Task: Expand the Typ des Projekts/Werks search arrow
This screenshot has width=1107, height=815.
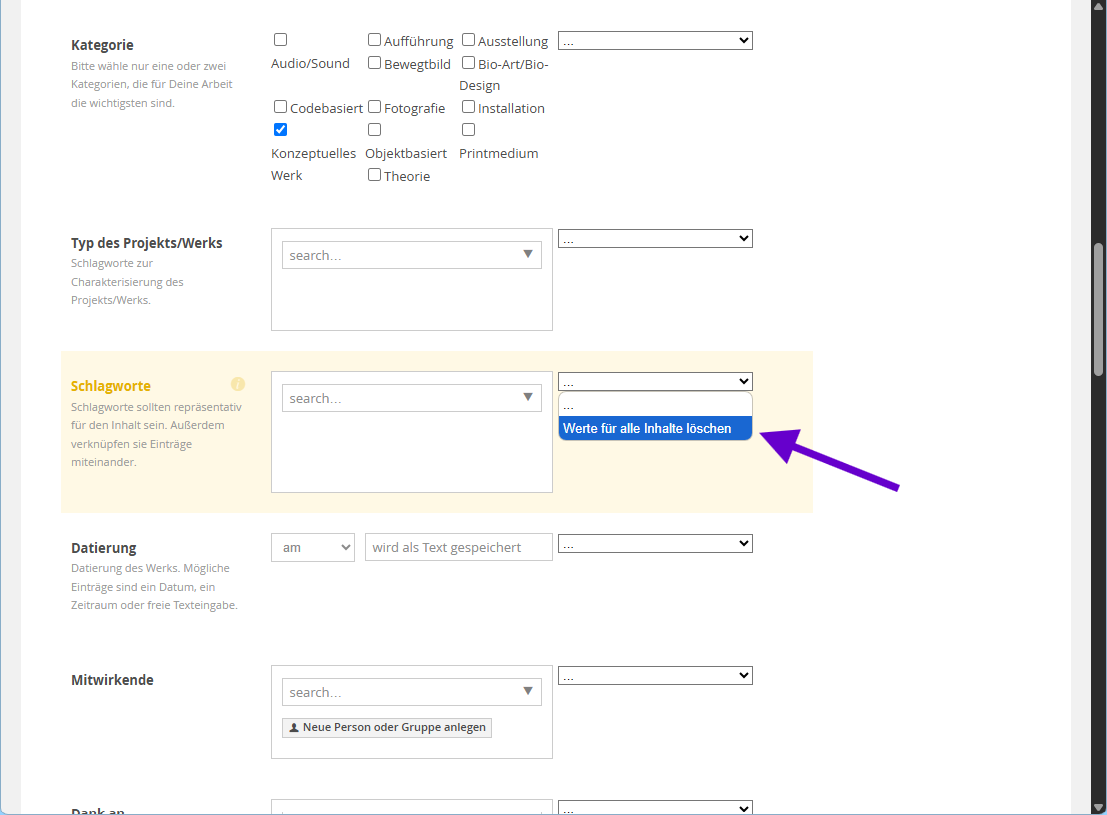Action: [x=528, y=255]
